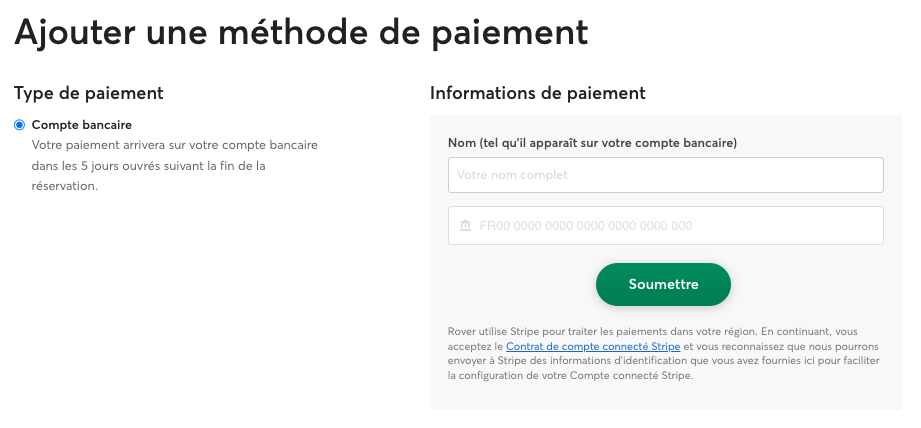Image resolution: width=921 pixels, height=428 pixels.
Task: Submit the form with the Soumettre button
Action: [663, 284]
